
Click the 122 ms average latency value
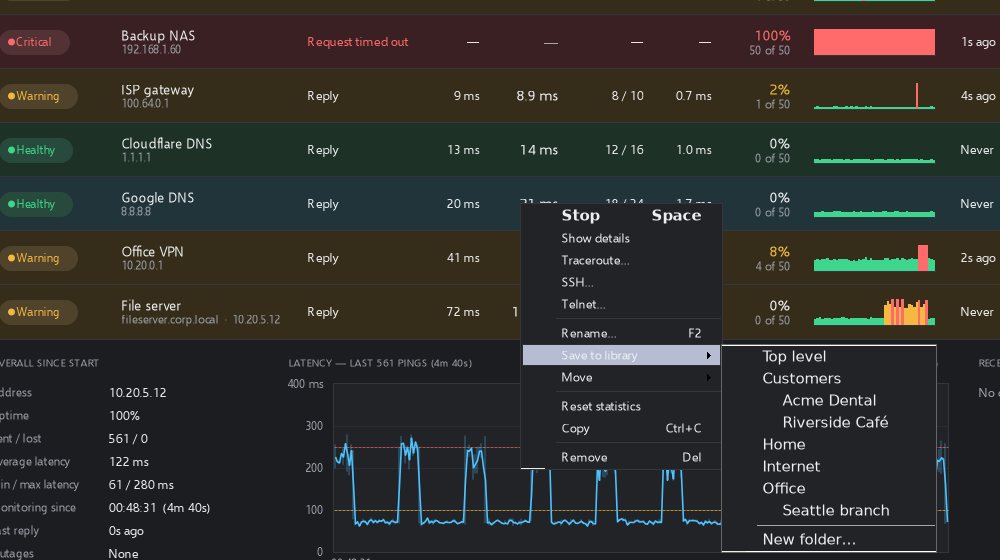pos(129,462)
